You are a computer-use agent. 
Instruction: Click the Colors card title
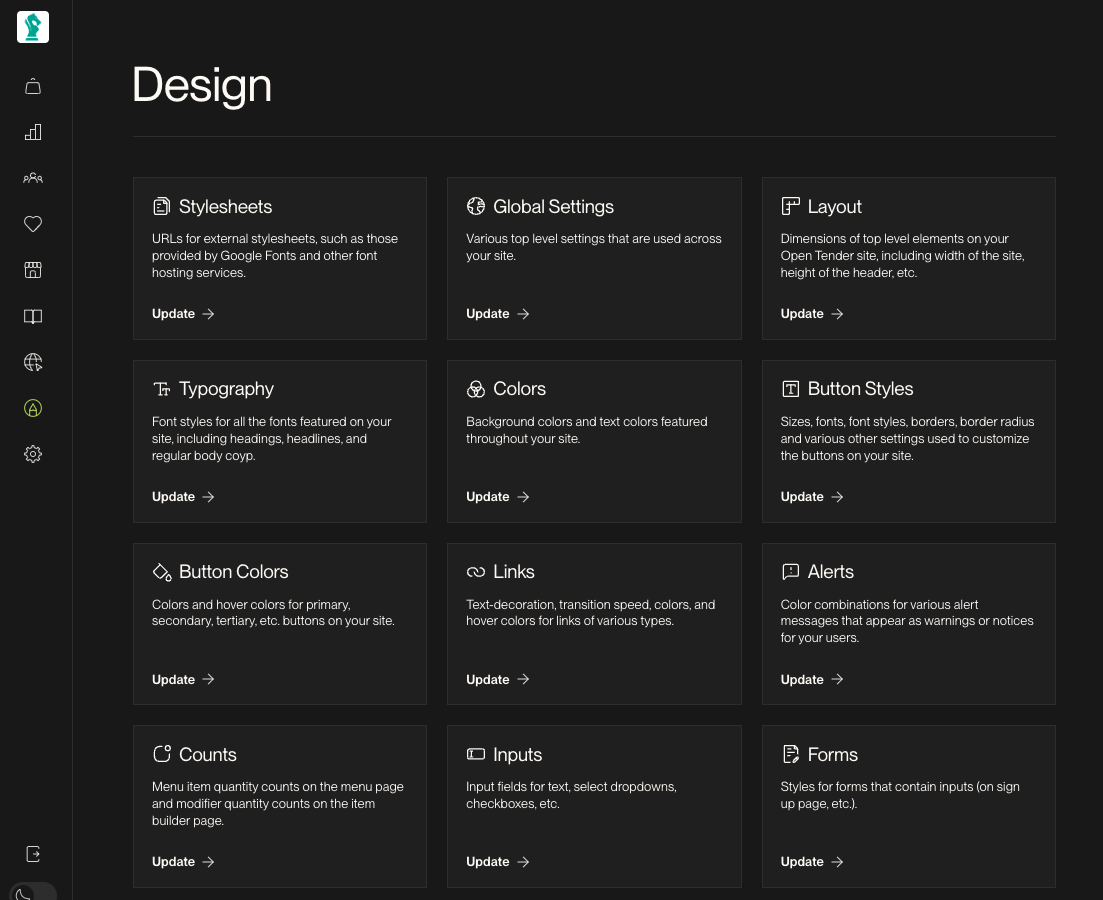pyautogui.click(x=519, y=389)
